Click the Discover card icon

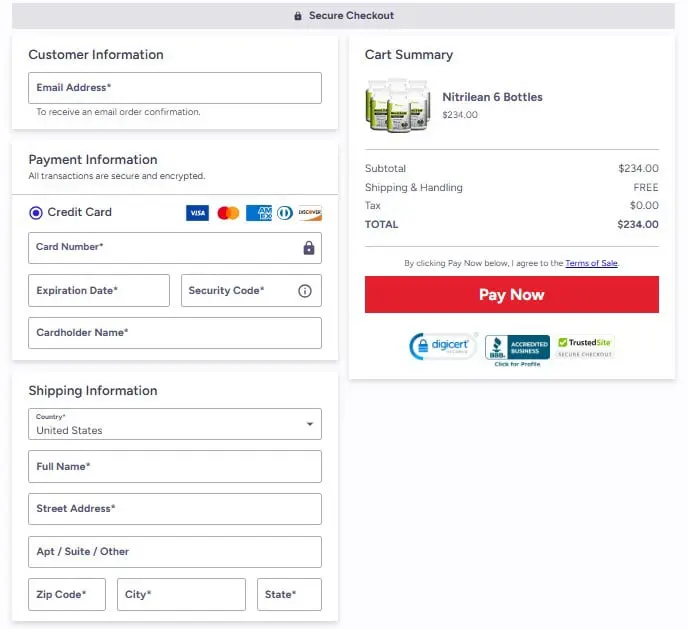click(x=310, y=213)
